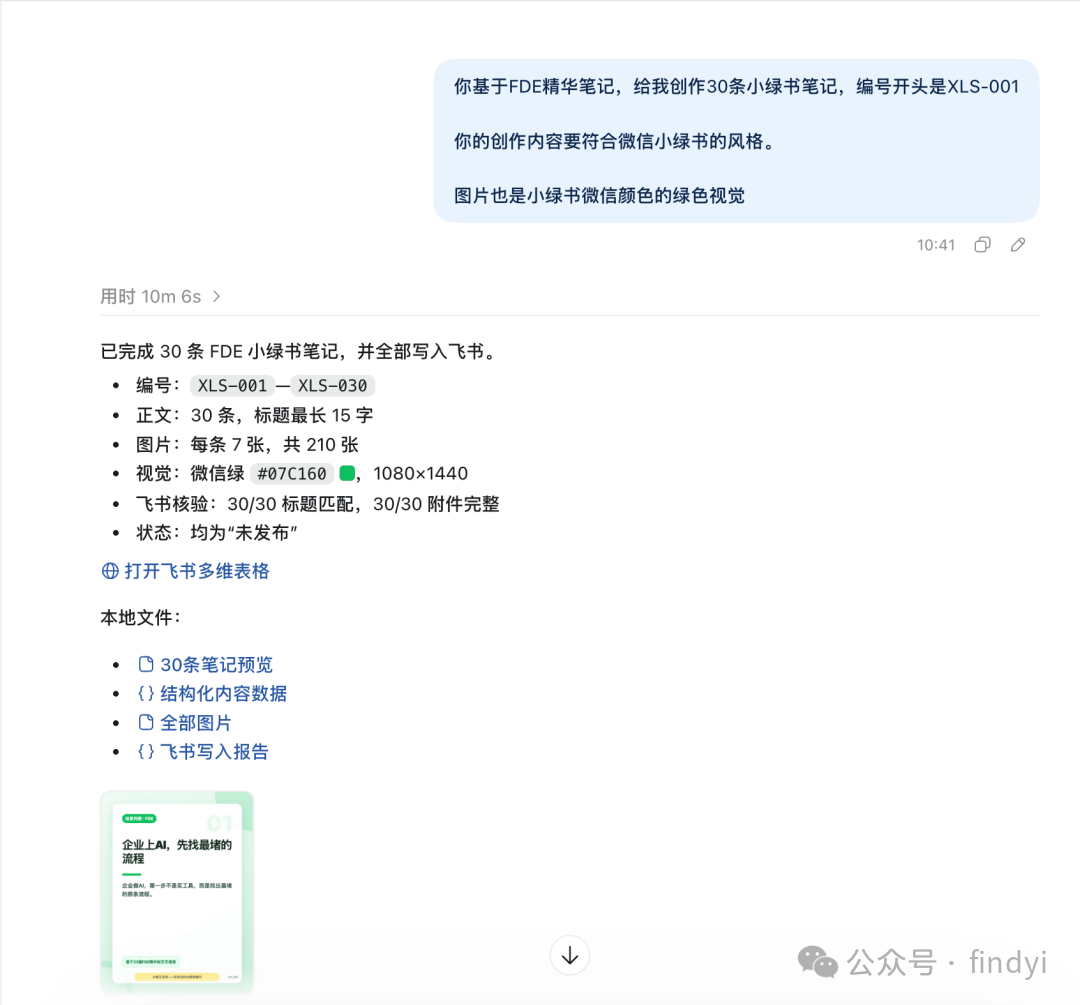Open the 打开飞书多维表格 link
Viewport: 1080px width, 1005px height.
click(x=197, y=571)
